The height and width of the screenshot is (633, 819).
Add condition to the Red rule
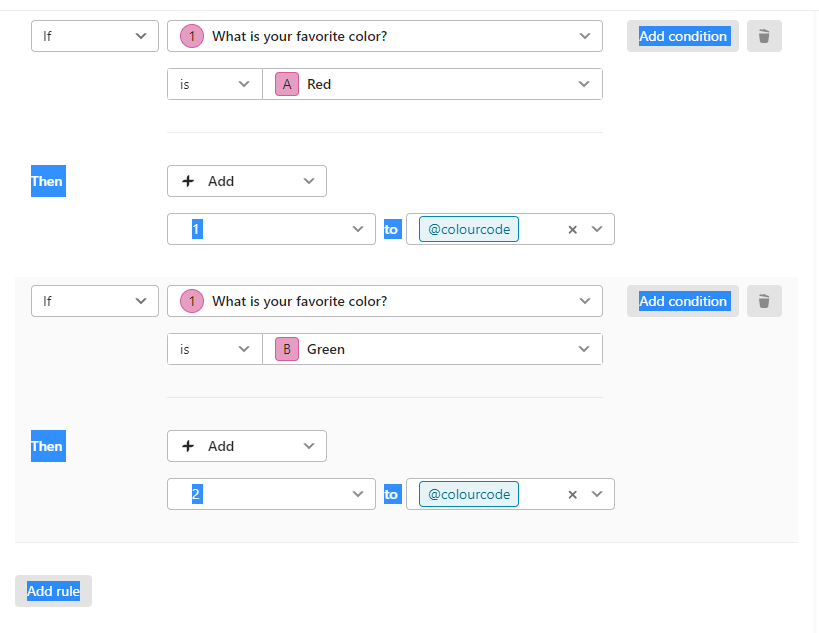click(683, 36)
